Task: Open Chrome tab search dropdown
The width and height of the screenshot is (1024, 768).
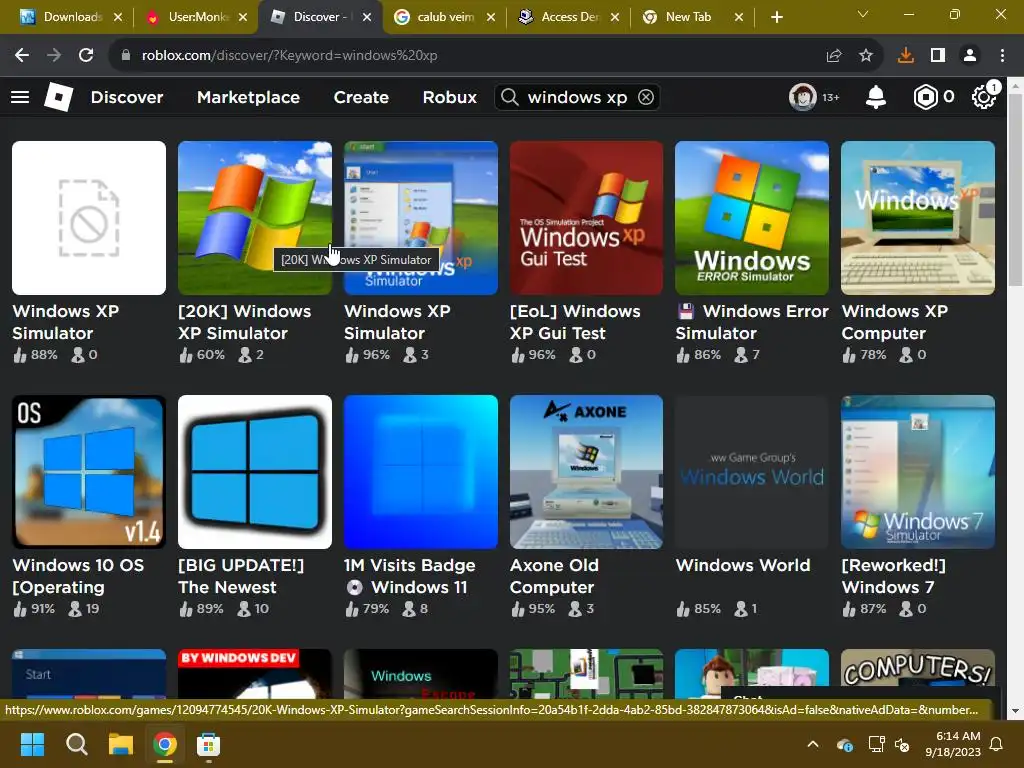Action: click(x=863, y=14)
